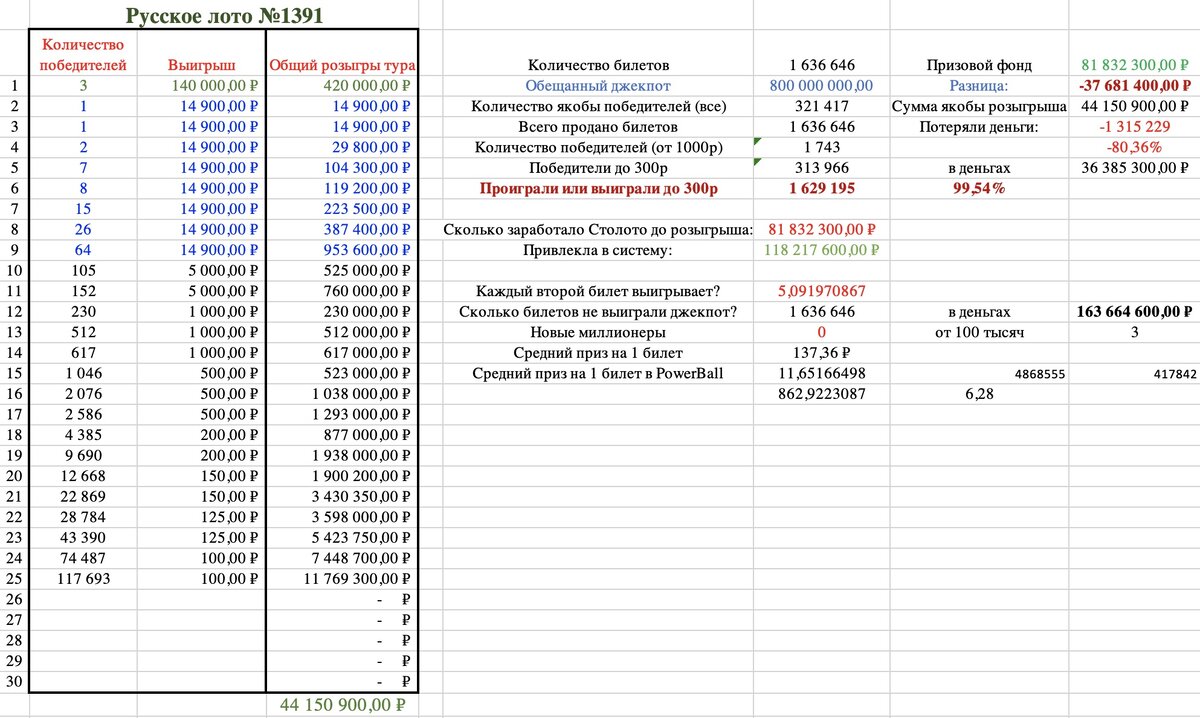Click the label 'Всего продано билетов'
This screenshot has height=718, width=1200.
(x=598, y=127)
